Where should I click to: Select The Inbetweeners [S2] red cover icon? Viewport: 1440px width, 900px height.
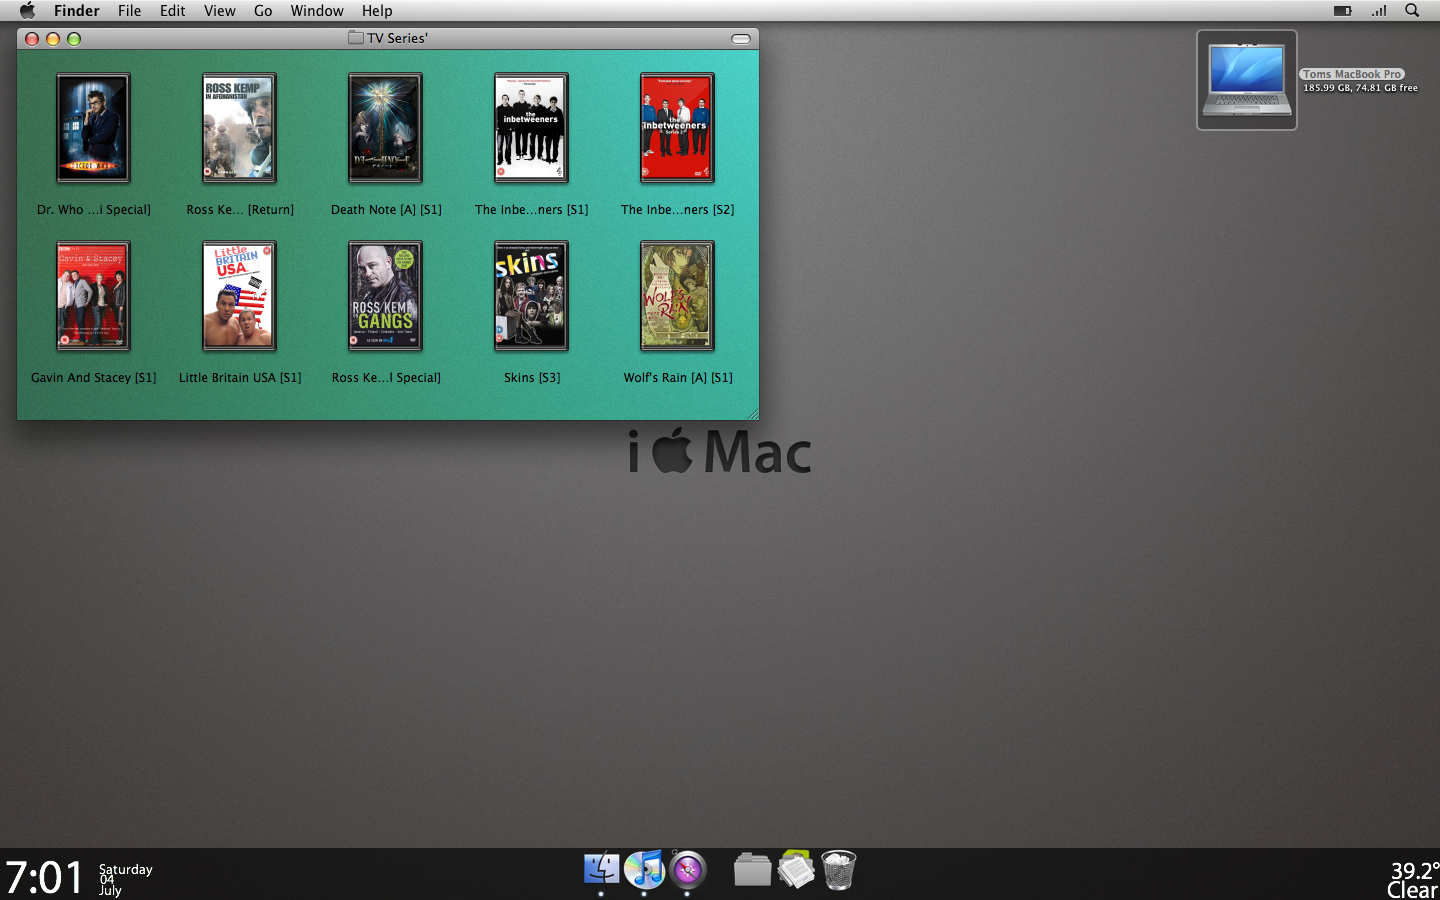[677, 127]
